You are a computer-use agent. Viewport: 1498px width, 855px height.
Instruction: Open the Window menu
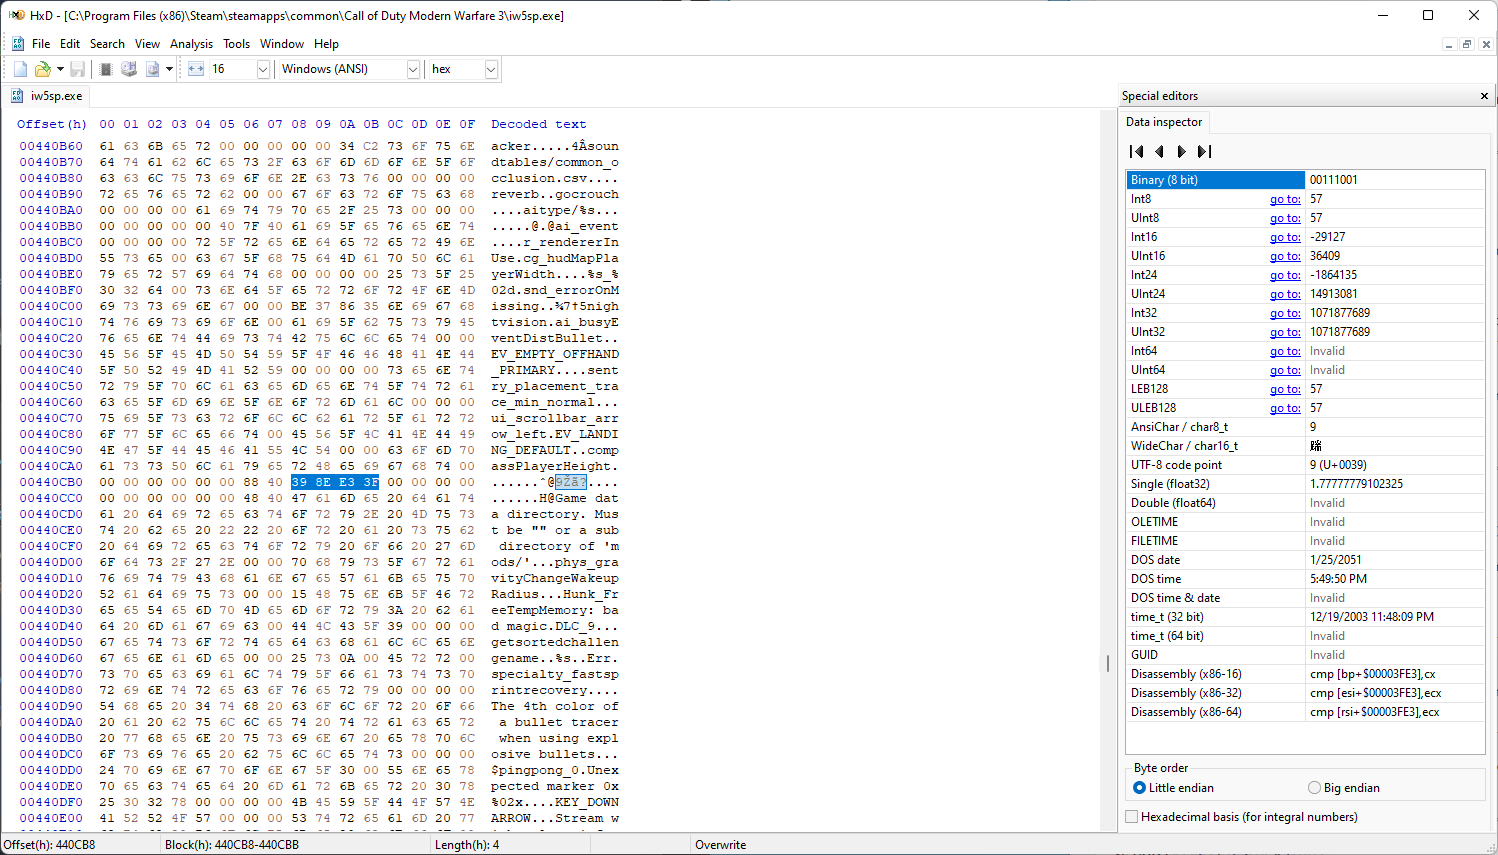click(282, 44)
